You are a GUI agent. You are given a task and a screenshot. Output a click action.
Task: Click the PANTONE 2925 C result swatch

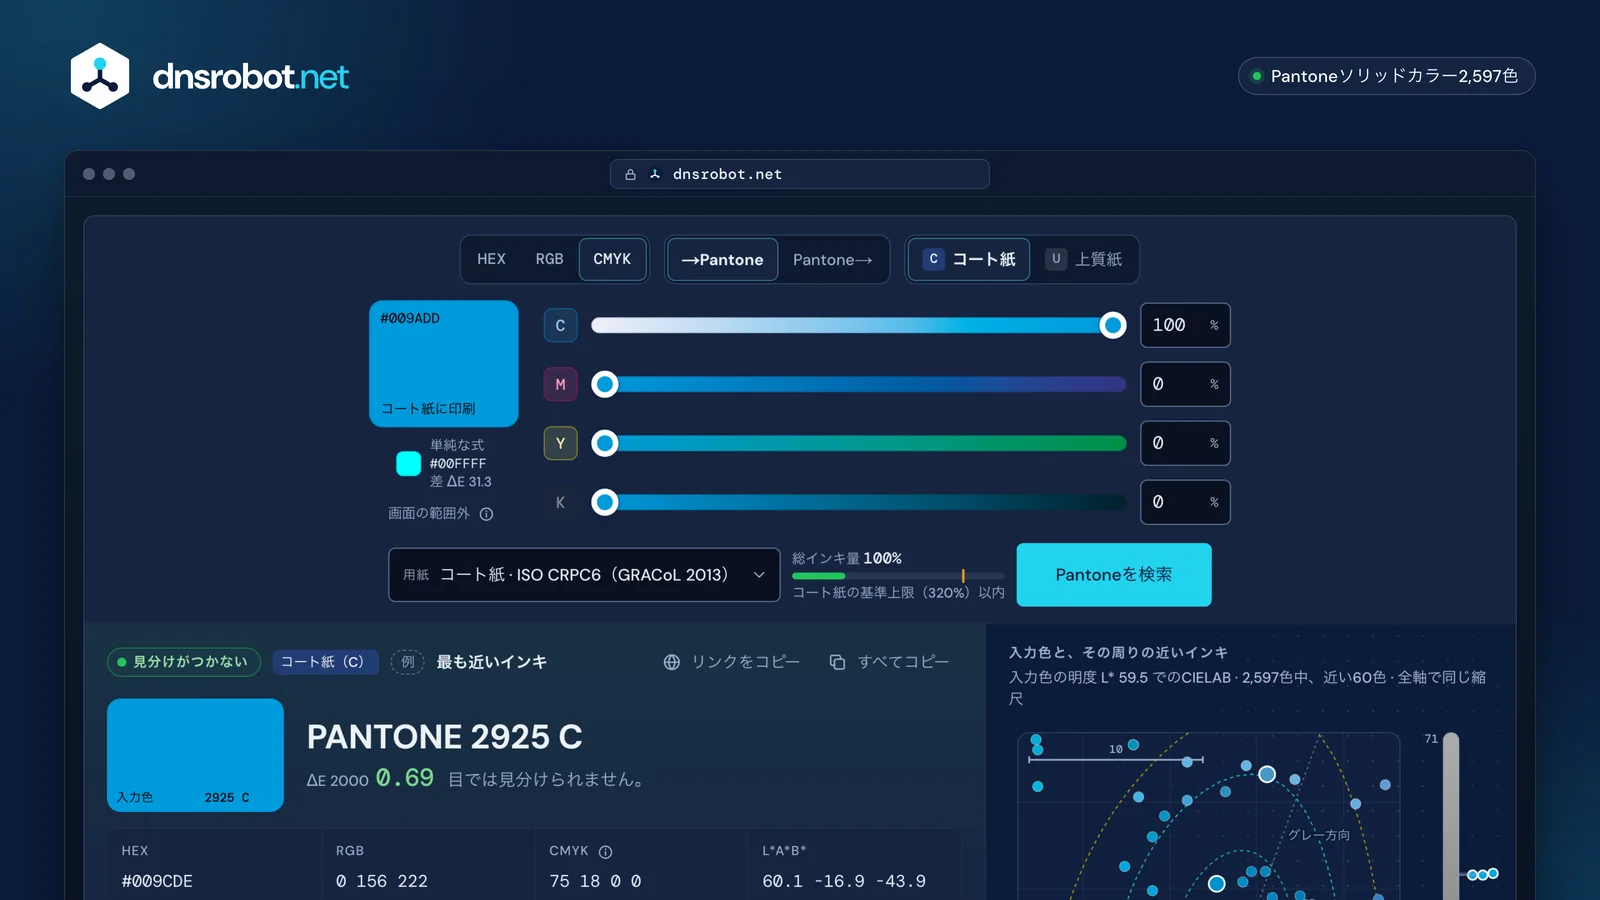pos(195,755)
